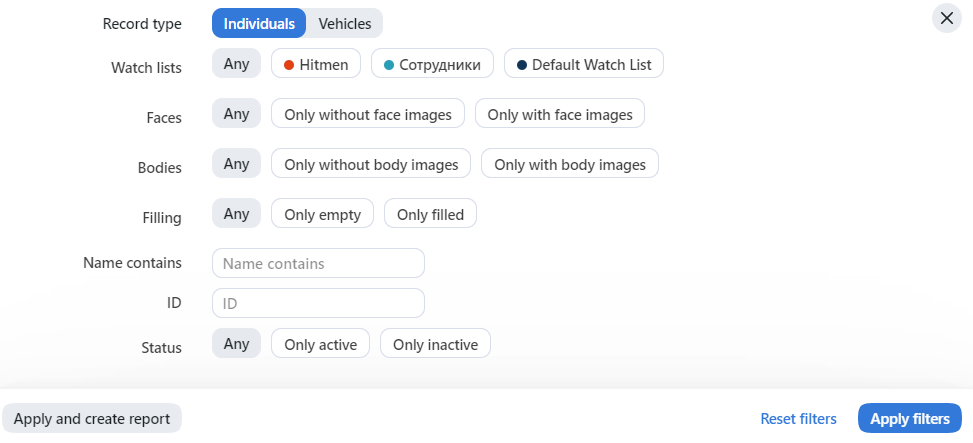Set Faces filter to Any
This screenshot has width=973, height=443.
(236, 114)
